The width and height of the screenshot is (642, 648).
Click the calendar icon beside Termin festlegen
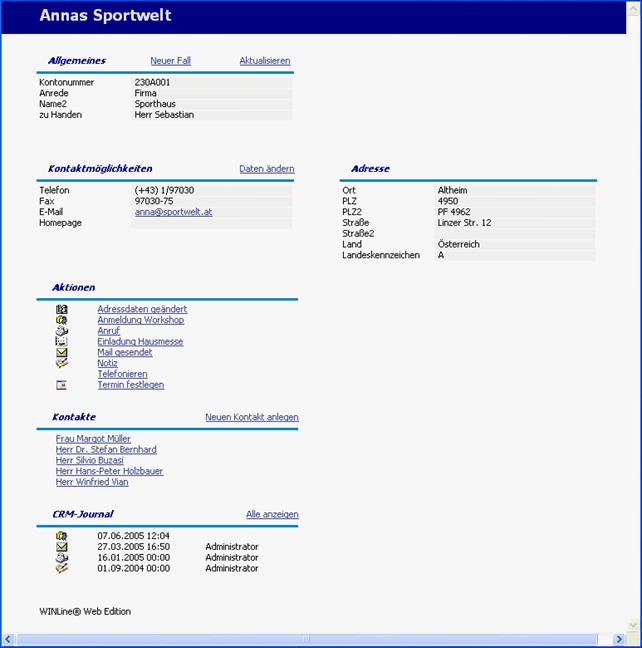point(62,385)
